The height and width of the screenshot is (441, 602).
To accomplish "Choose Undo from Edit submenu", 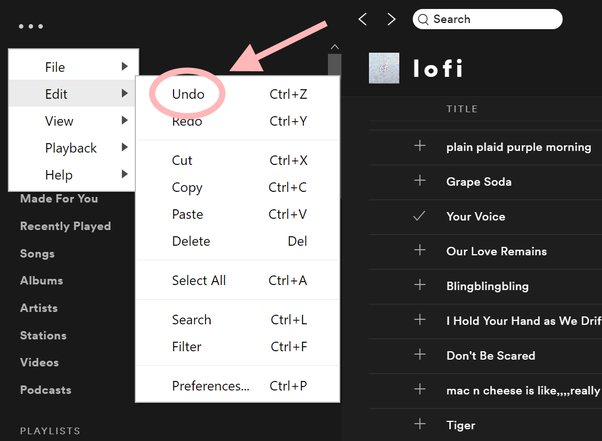I will point(238,94).
